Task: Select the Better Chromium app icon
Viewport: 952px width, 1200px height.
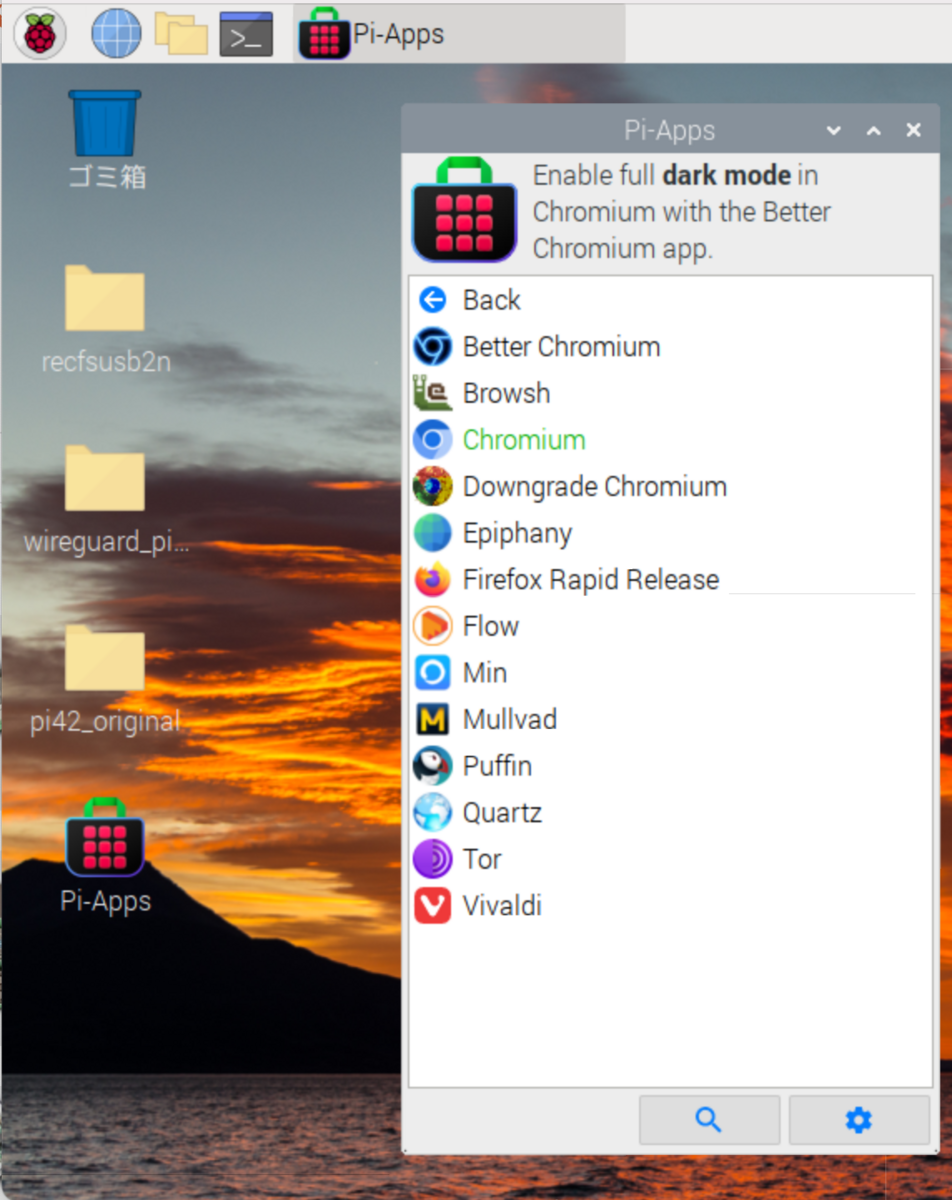Action: point(432,347)
